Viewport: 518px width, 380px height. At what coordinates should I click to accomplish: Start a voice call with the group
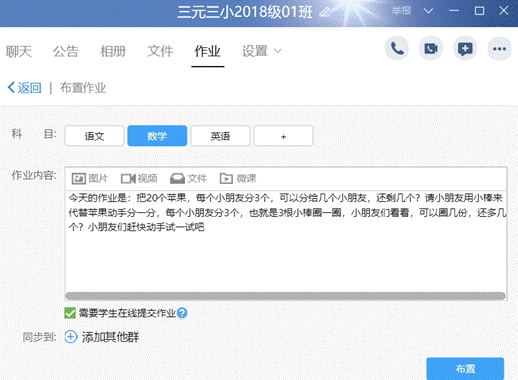point(397,49)
